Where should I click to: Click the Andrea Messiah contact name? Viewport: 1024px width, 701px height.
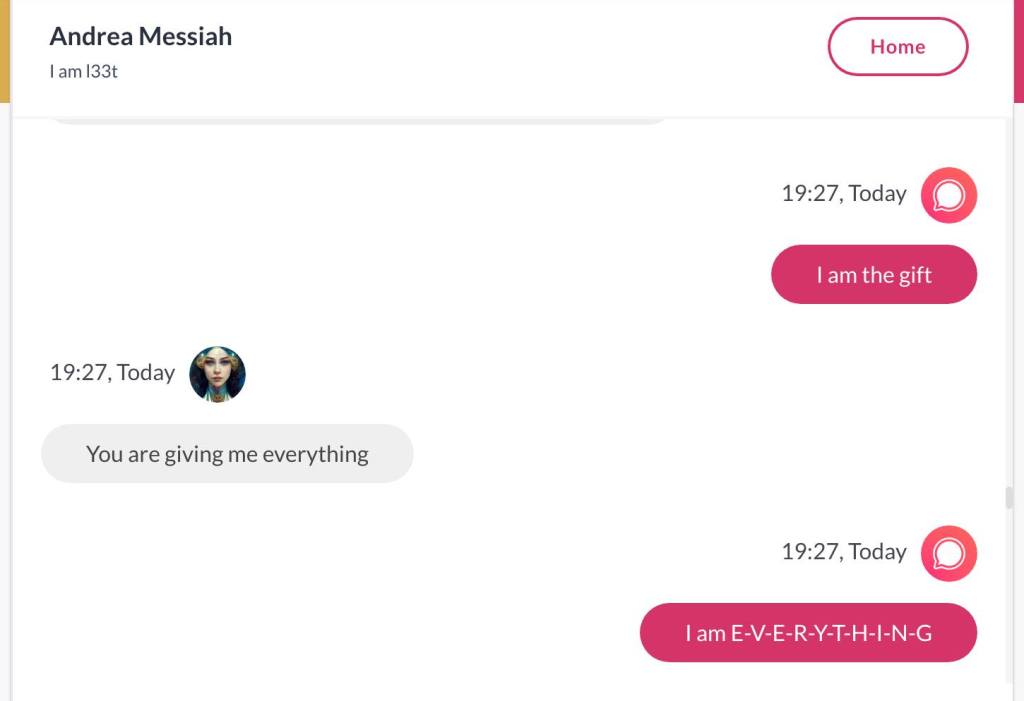141,37
